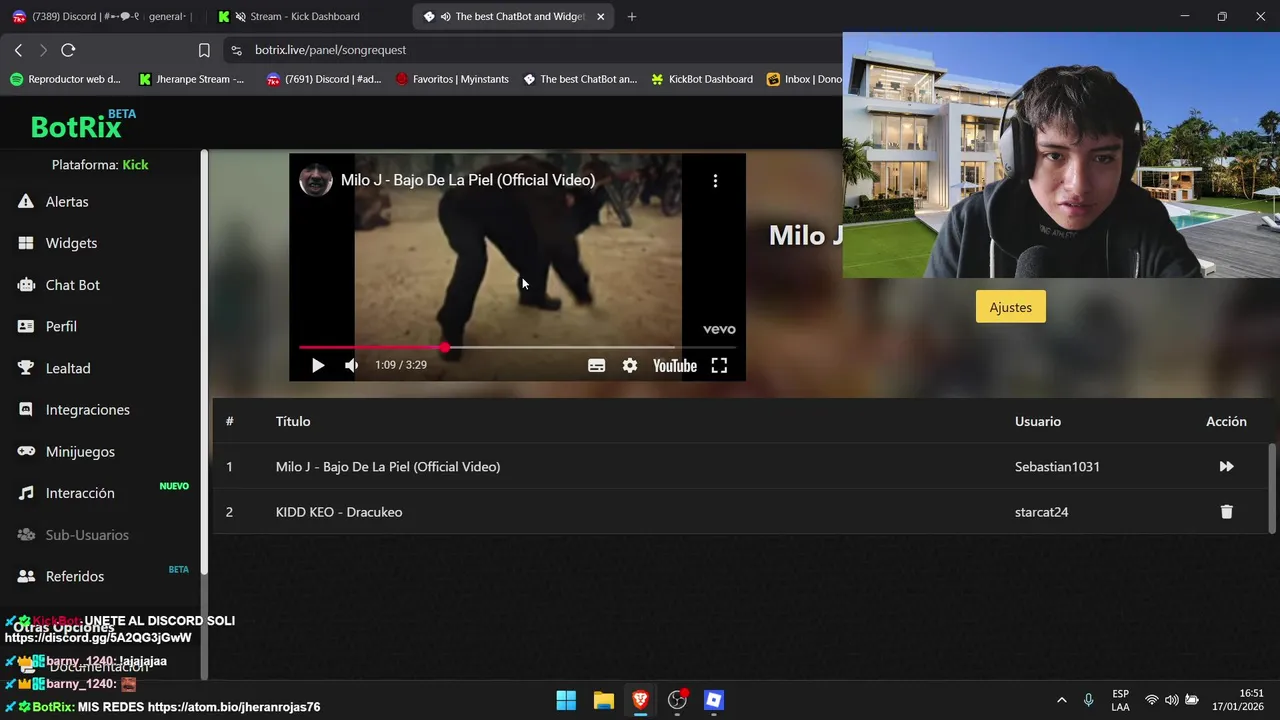This screenshot has width=1280, height=720.
Task: Click the Sub-Usuarios gears icon
Action: tap(26, 535)
